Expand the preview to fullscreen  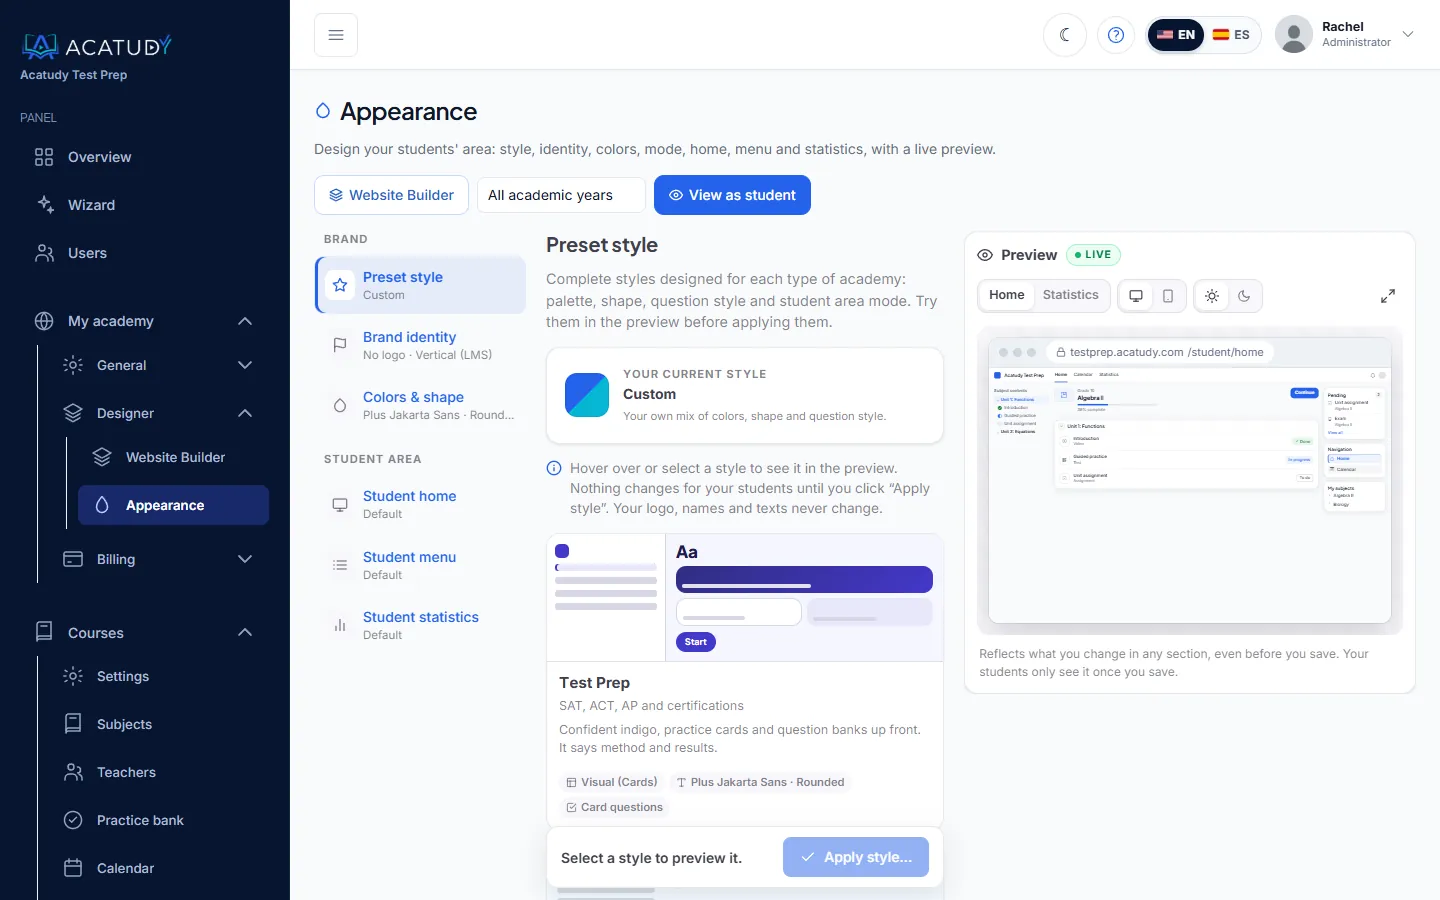[1388, 296]
